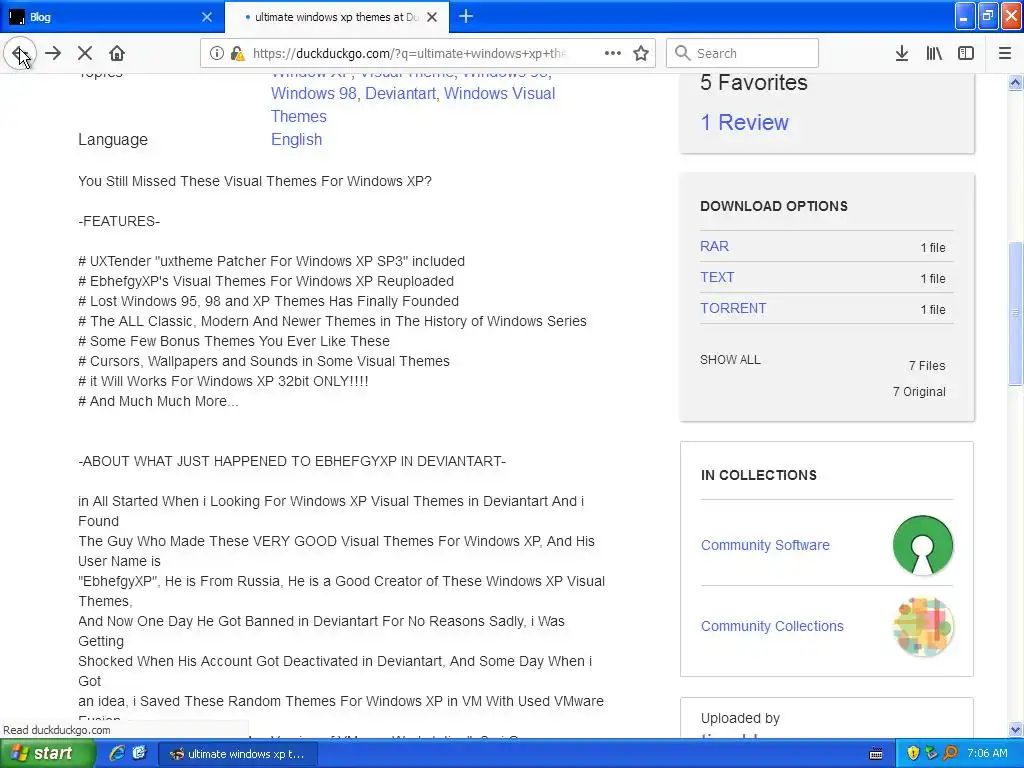The width and height of the screenshot is (1024, 768).
Task: Open the Windows 98 topic link
Action: (x=313, y=93)
